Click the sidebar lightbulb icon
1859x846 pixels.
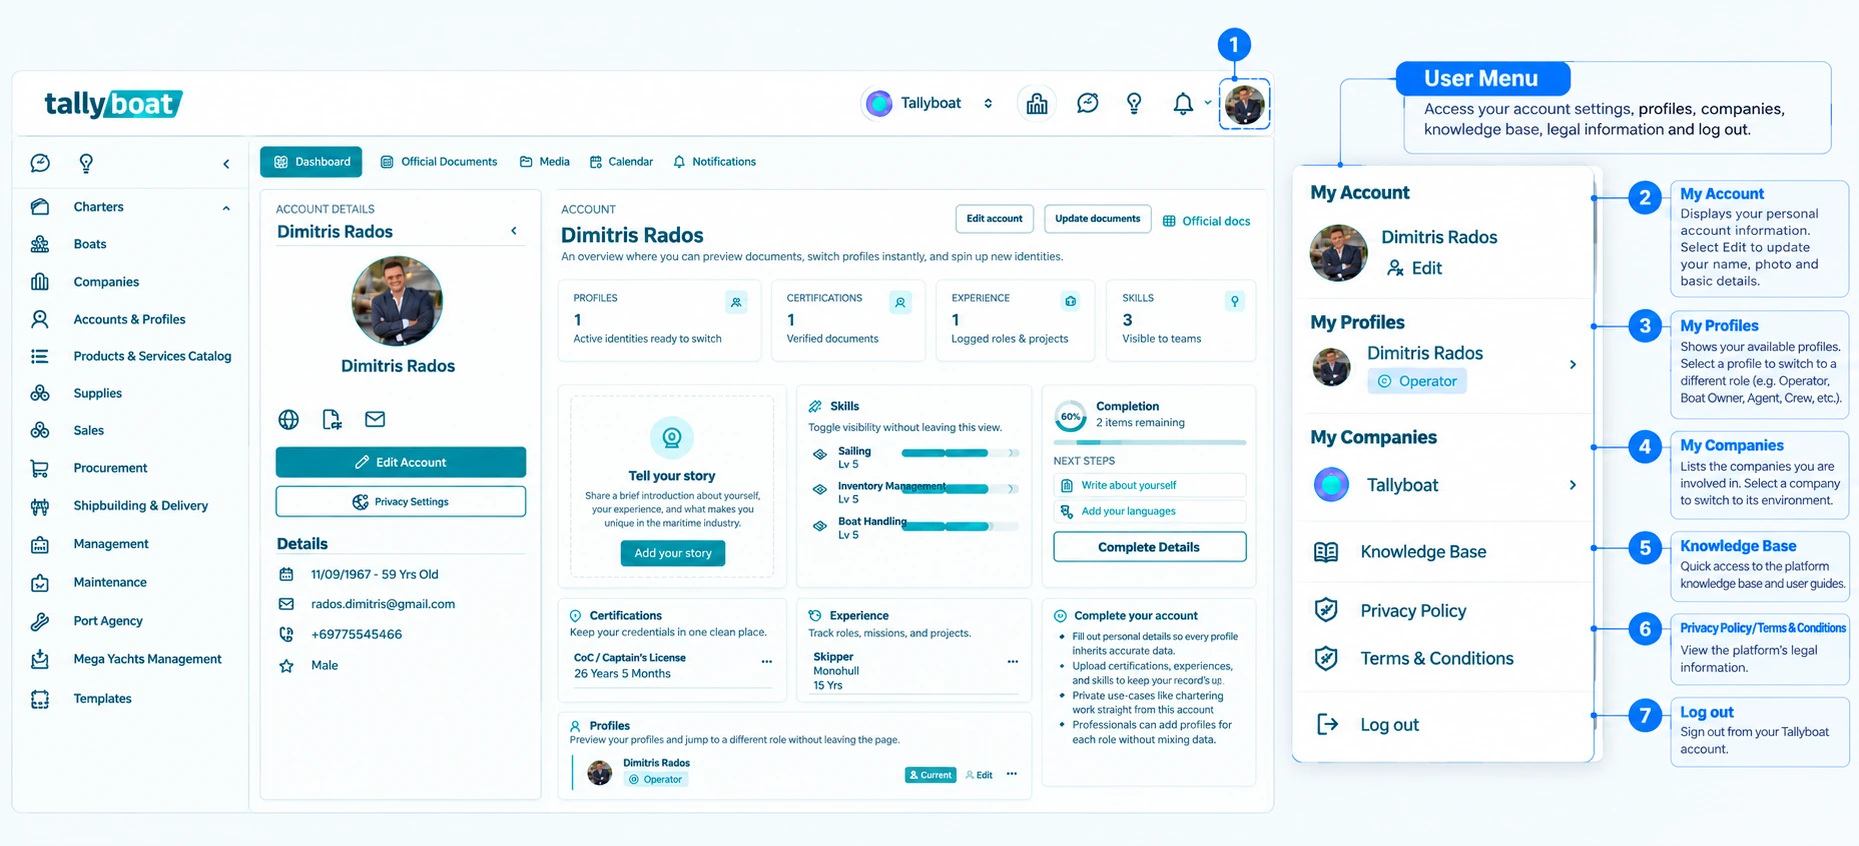coord(86,163)
